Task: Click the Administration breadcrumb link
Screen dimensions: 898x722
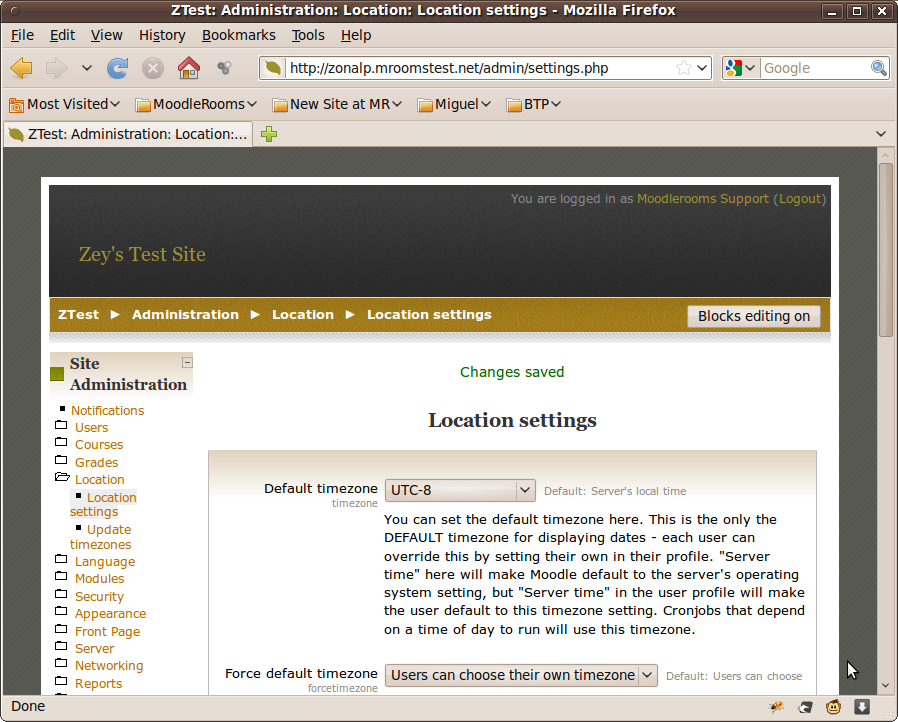Action: pos(186,315)
